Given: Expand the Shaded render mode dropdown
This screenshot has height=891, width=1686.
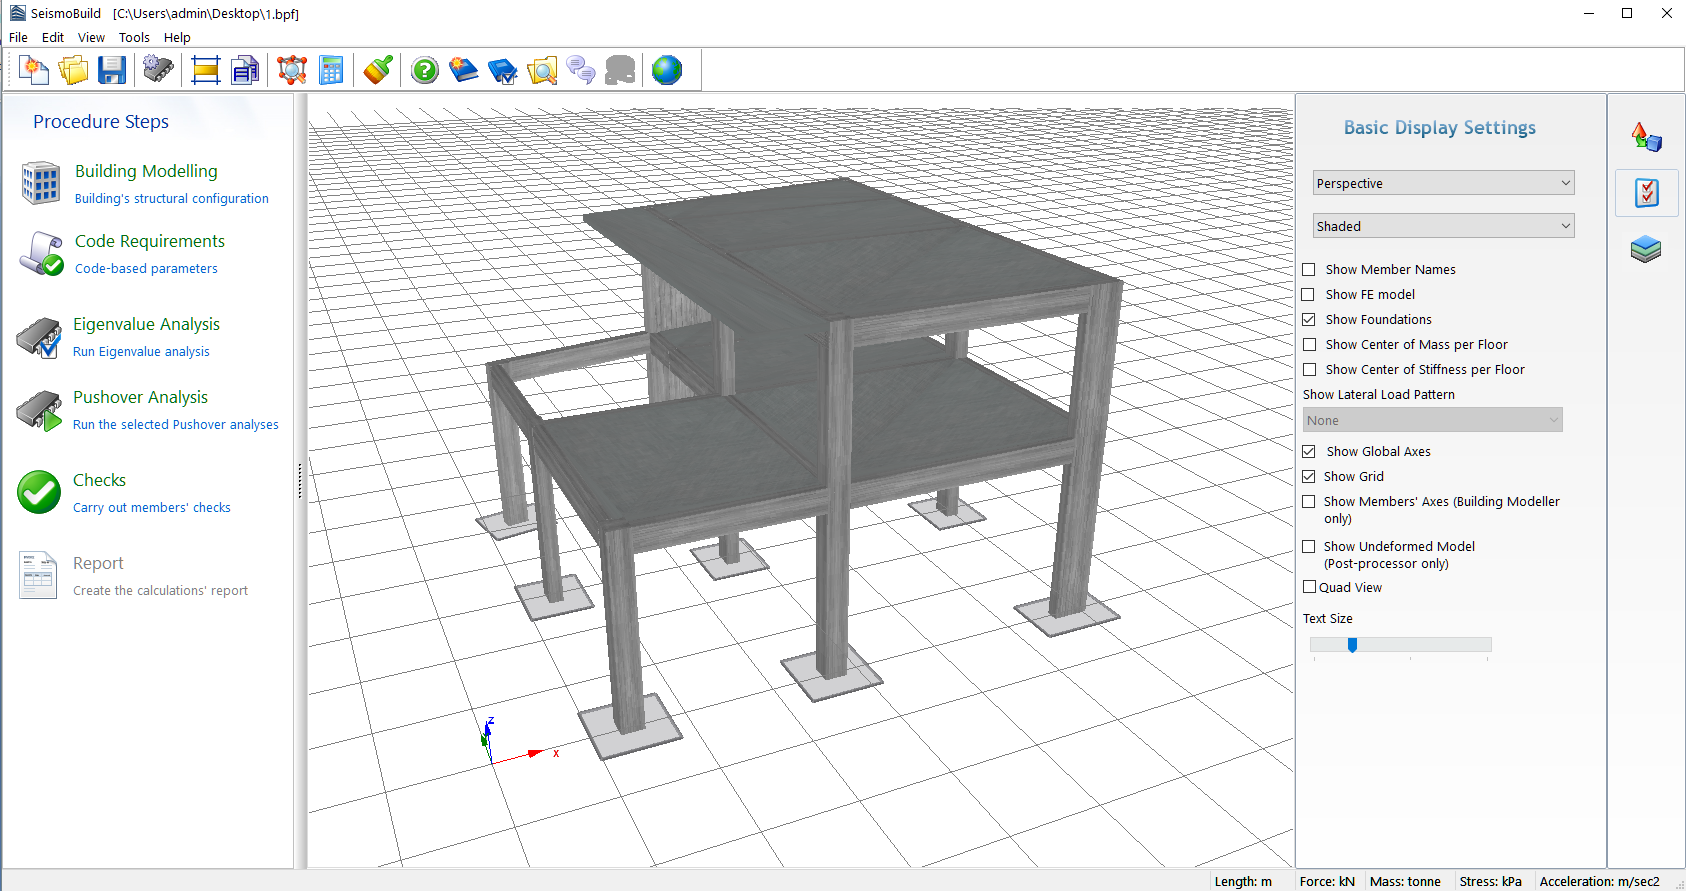Looking at the screenshot, I should [x=1443, y=226].
